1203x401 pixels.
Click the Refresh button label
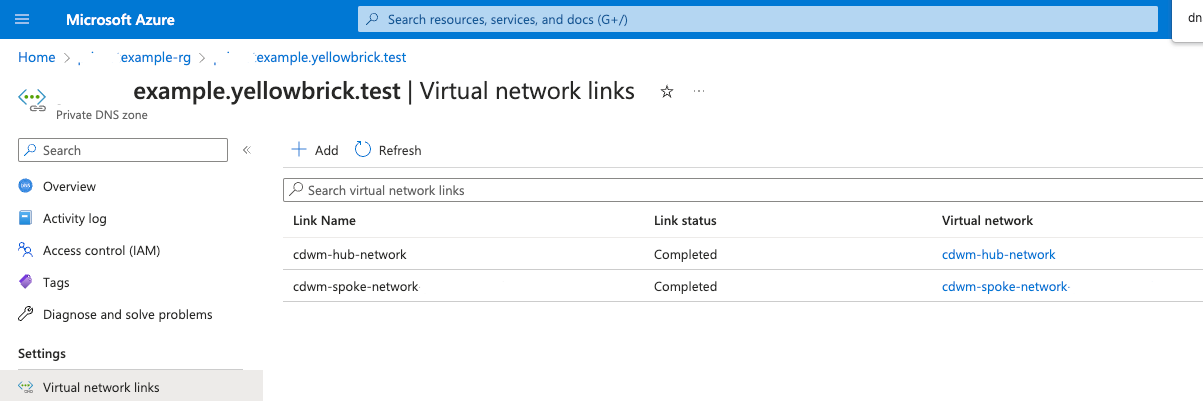(x=400, y=150)
